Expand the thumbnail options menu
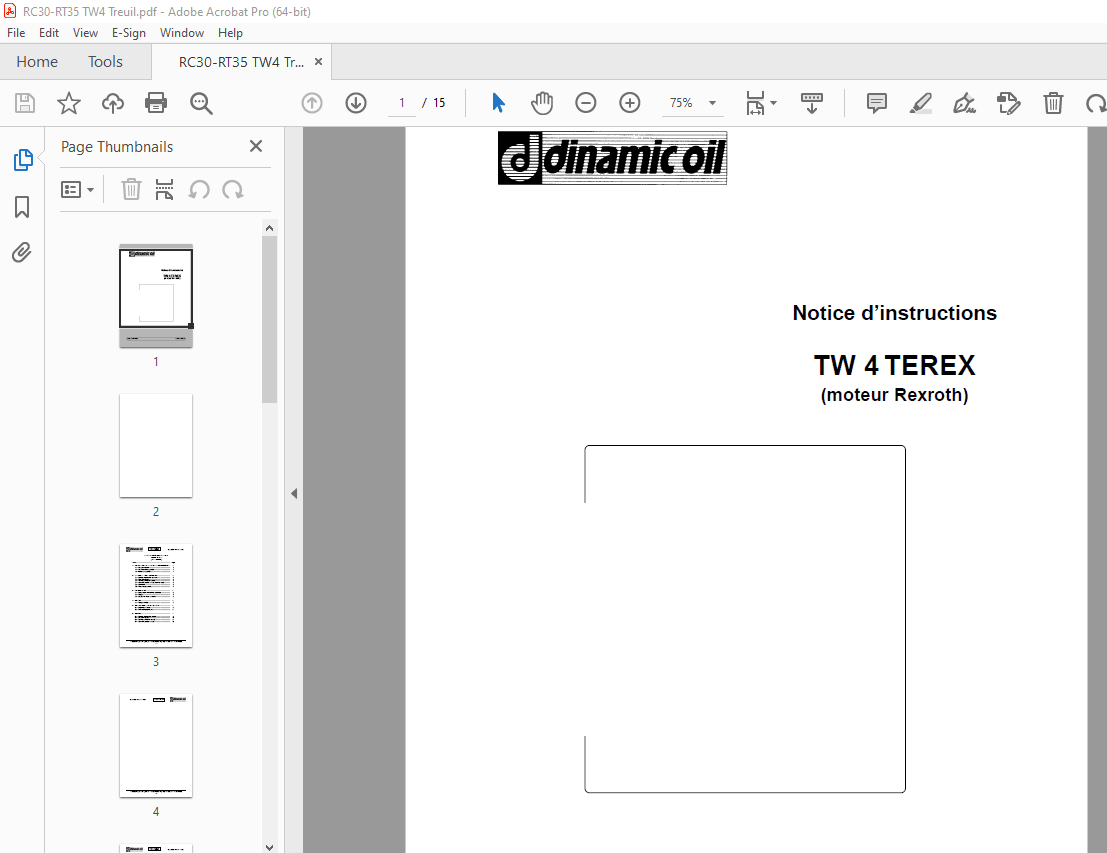 click(x=78, y=189)
